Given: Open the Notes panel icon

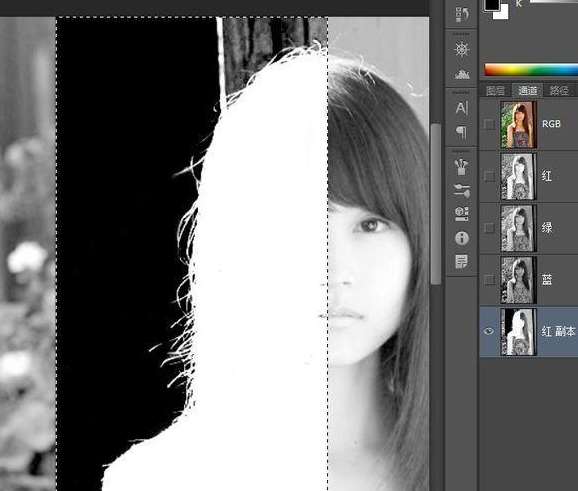Looking at the screenshot, I should [462, 261].
